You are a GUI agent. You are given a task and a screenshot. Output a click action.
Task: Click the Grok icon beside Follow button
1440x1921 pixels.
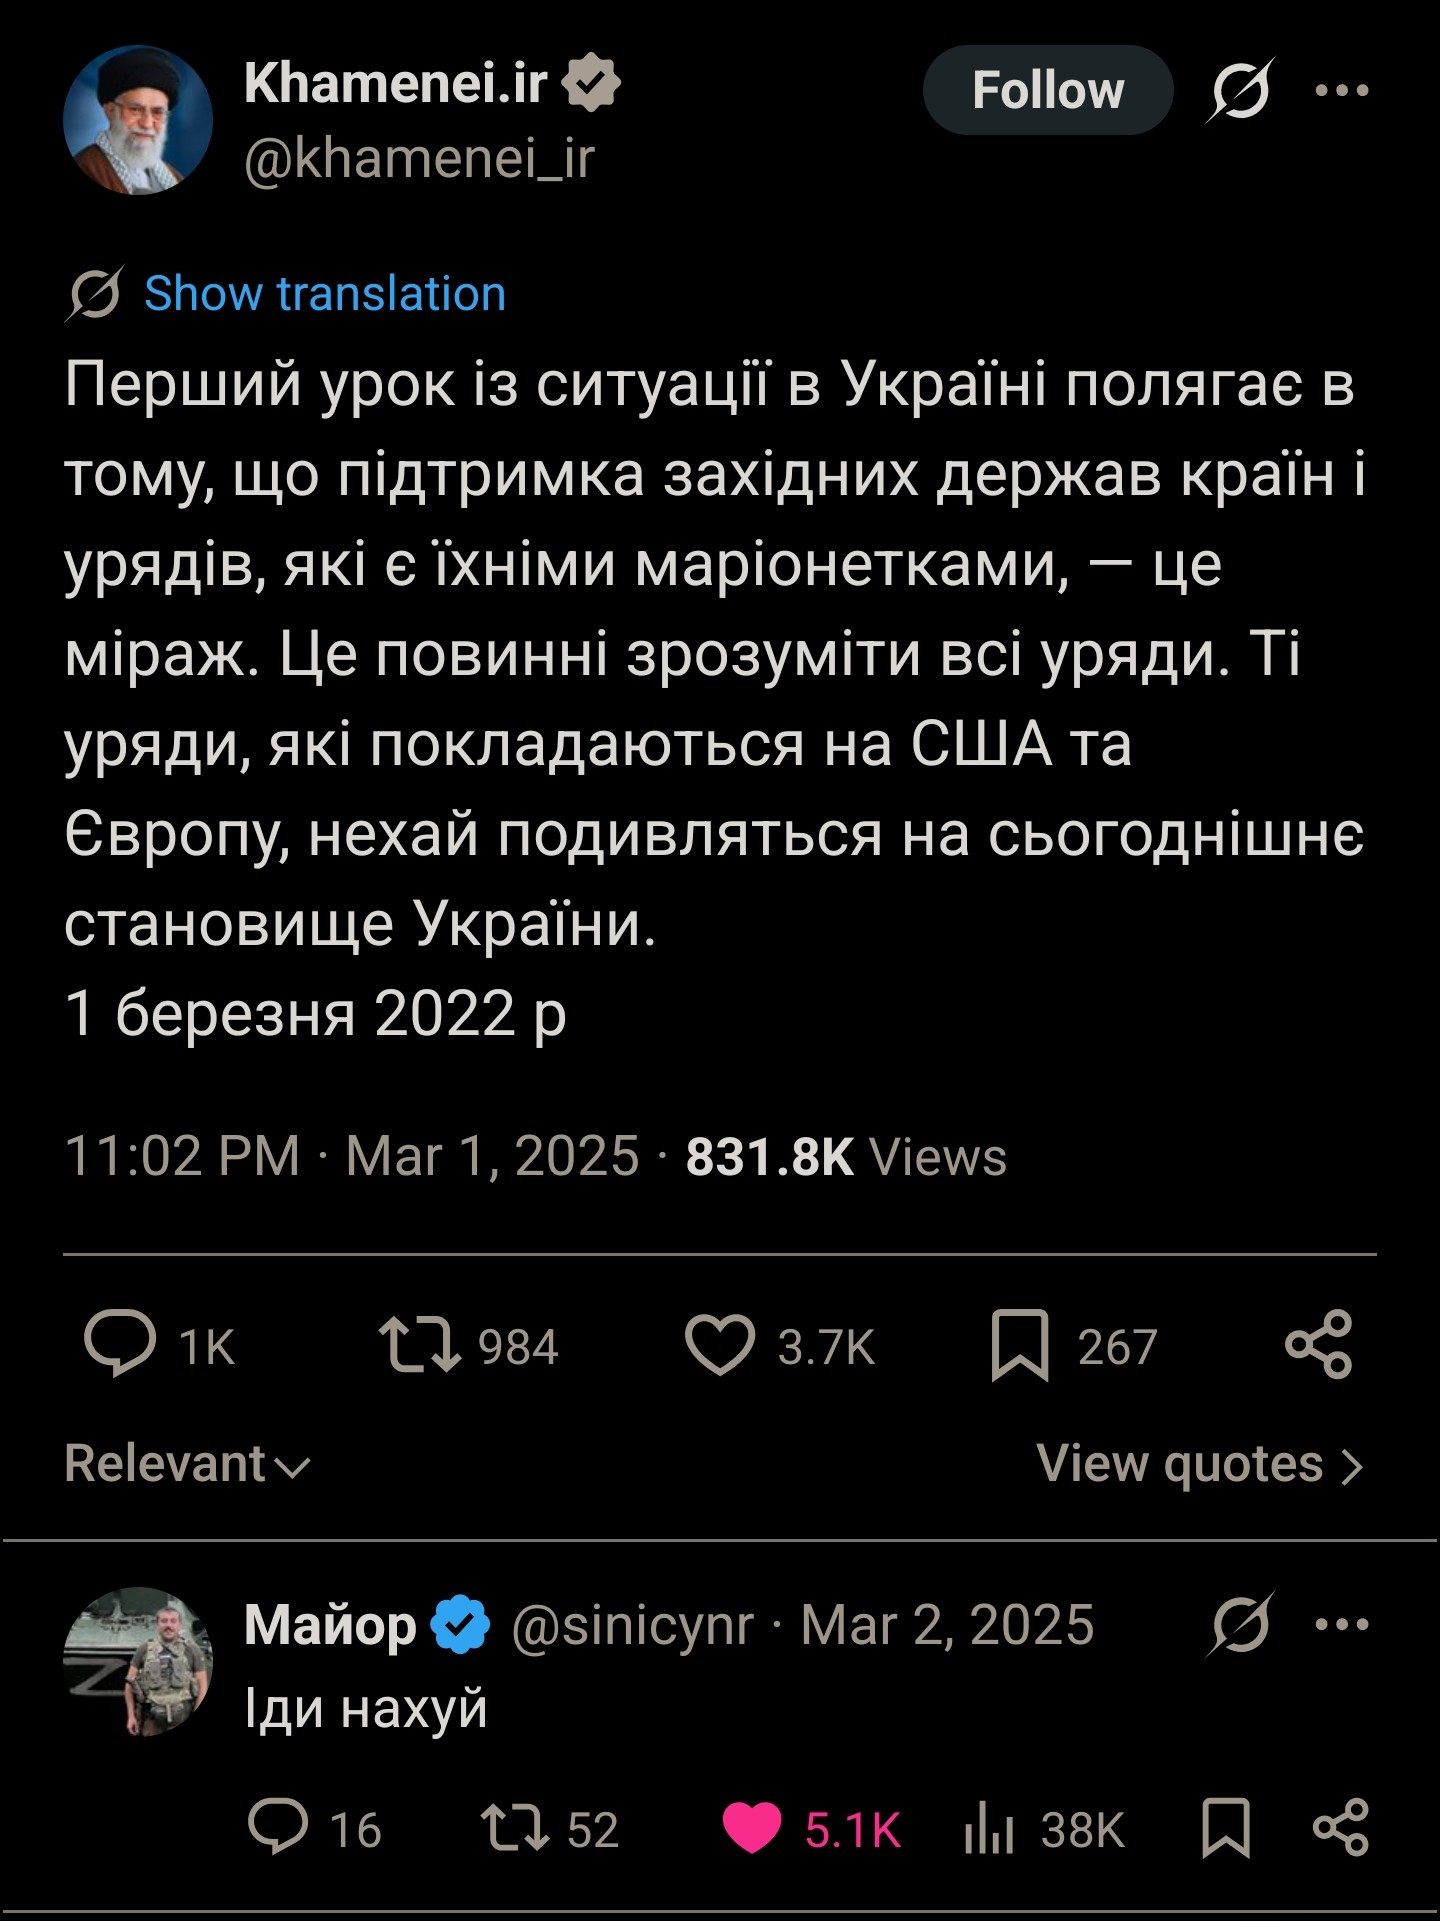[1240, 90]
